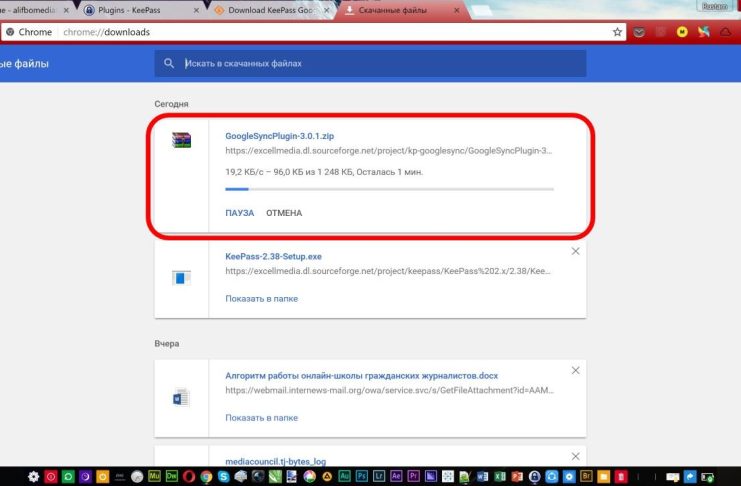Pause the GoogleSyncPlugin download with ПАУЗА
Viewport: 741px width, 486px height.
point(240,213)
